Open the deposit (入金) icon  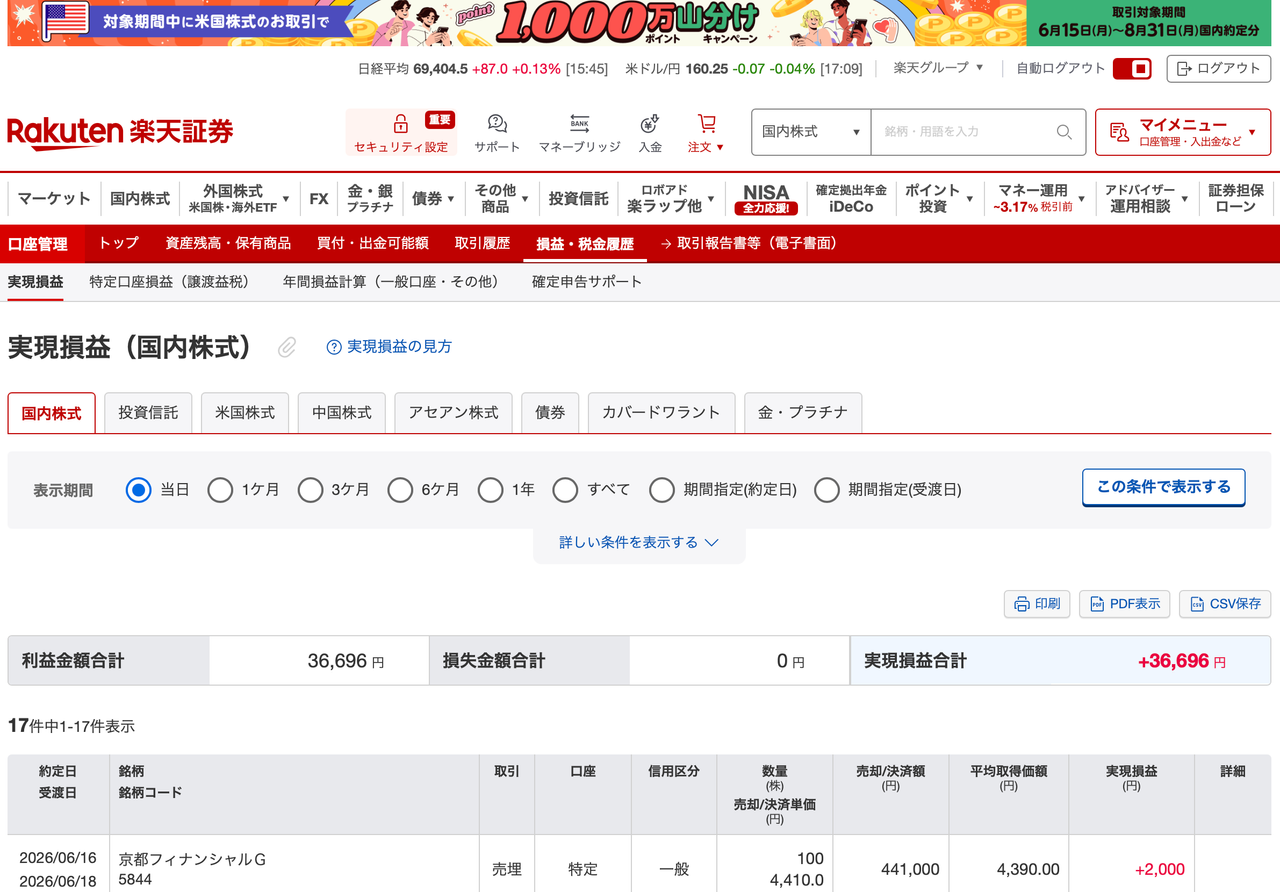click(x=650, y=124)
